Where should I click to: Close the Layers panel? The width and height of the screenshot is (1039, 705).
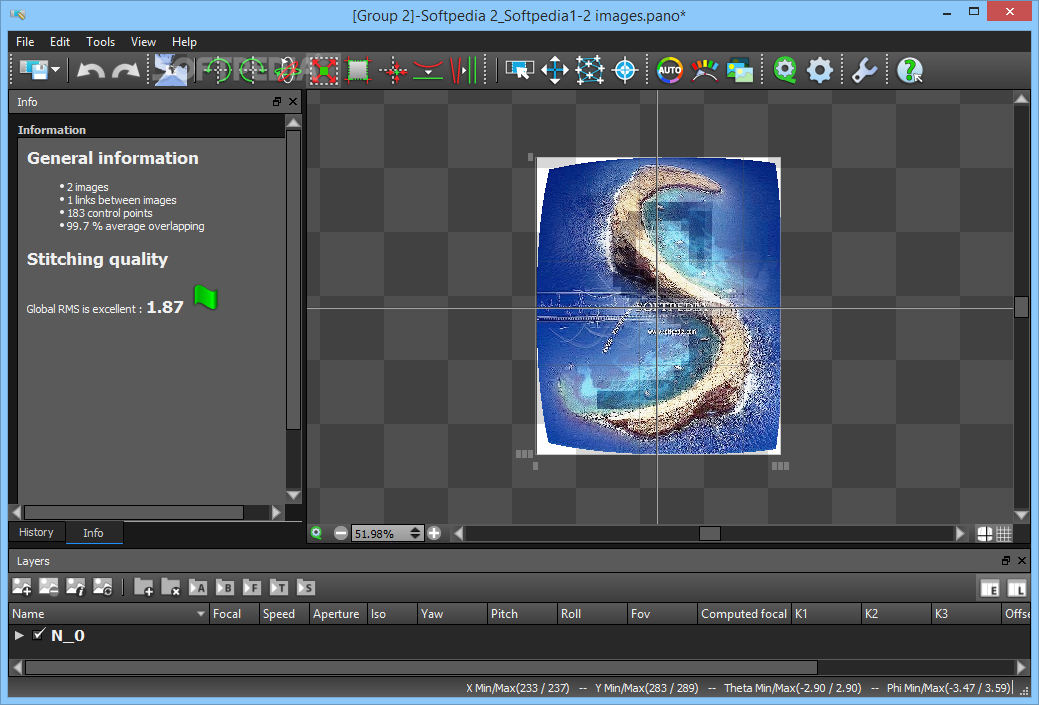[1022, 561]
